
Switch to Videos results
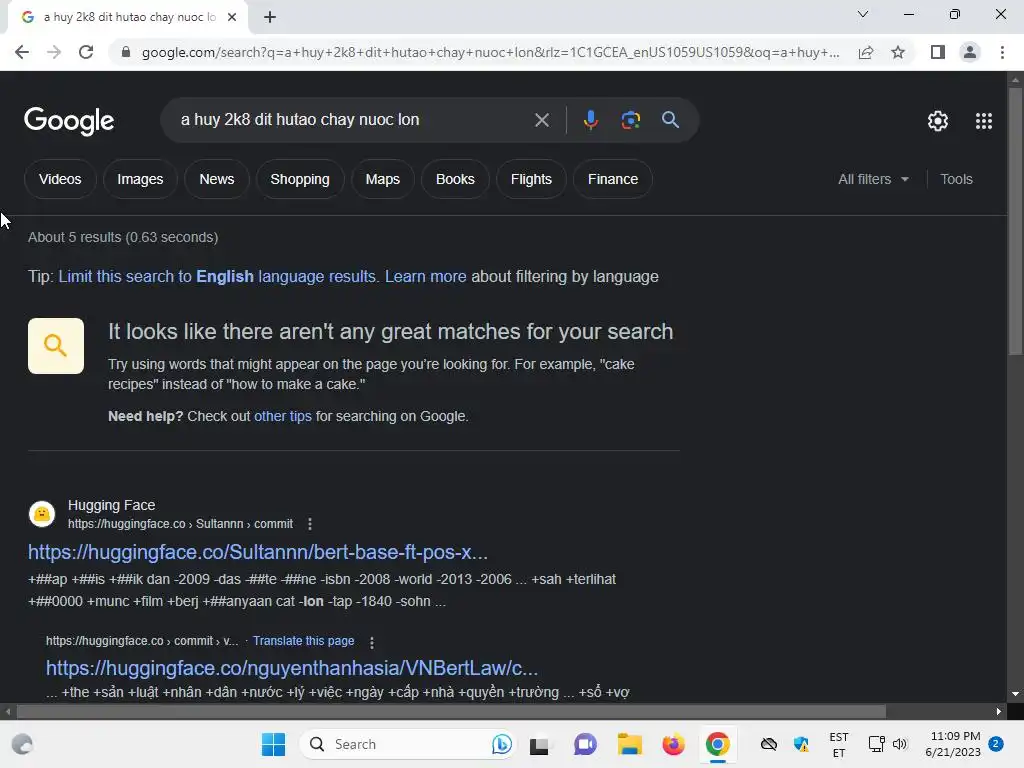click(60, 179)
